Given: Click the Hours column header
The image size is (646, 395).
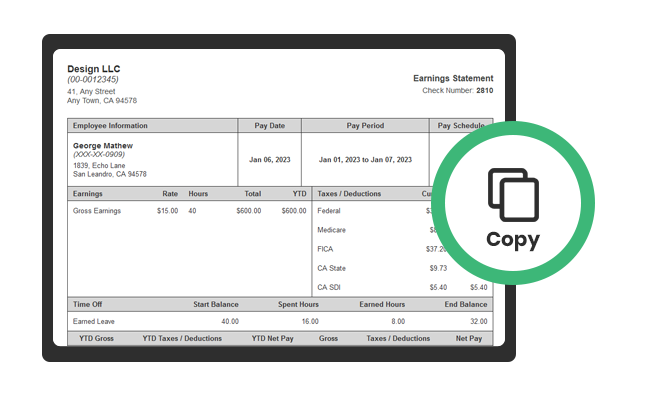Looking at the screenshot, I should [198, 194].
